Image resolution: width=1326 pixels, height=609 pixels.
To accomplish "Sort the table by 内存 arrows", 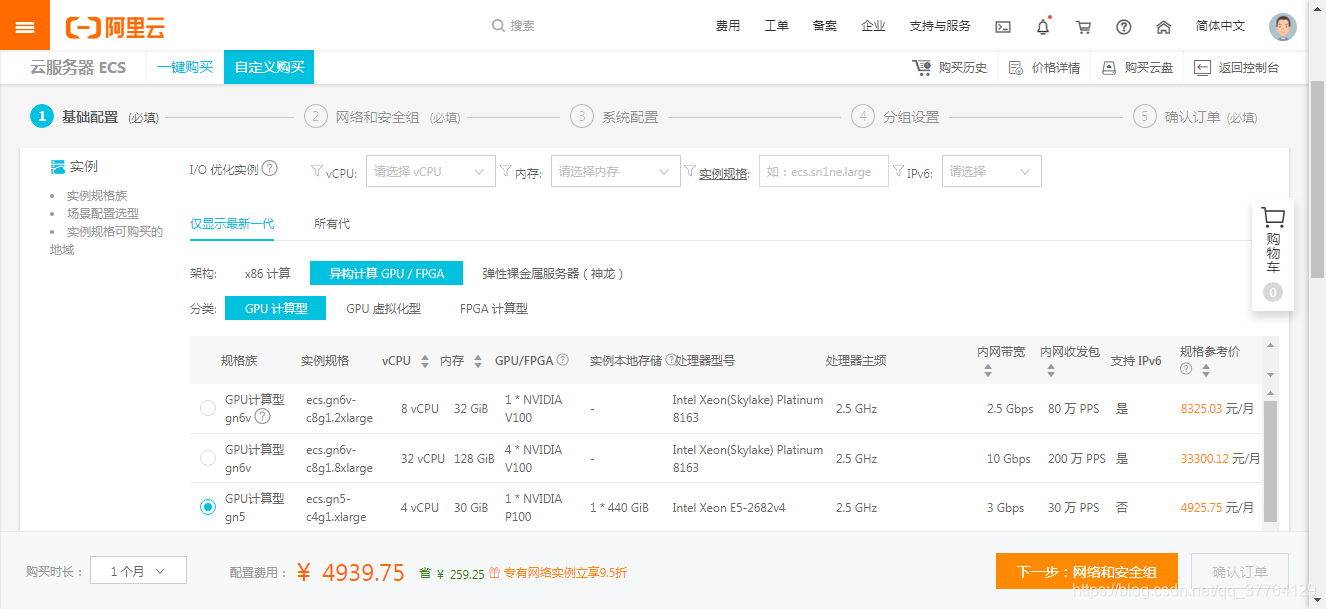I will point(478,361).
